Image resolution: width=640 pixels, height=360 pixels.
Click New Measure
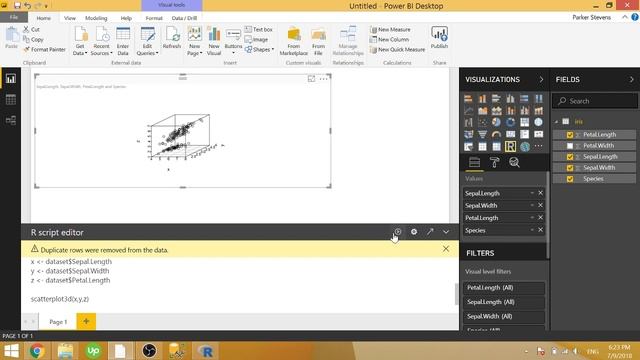390,29
